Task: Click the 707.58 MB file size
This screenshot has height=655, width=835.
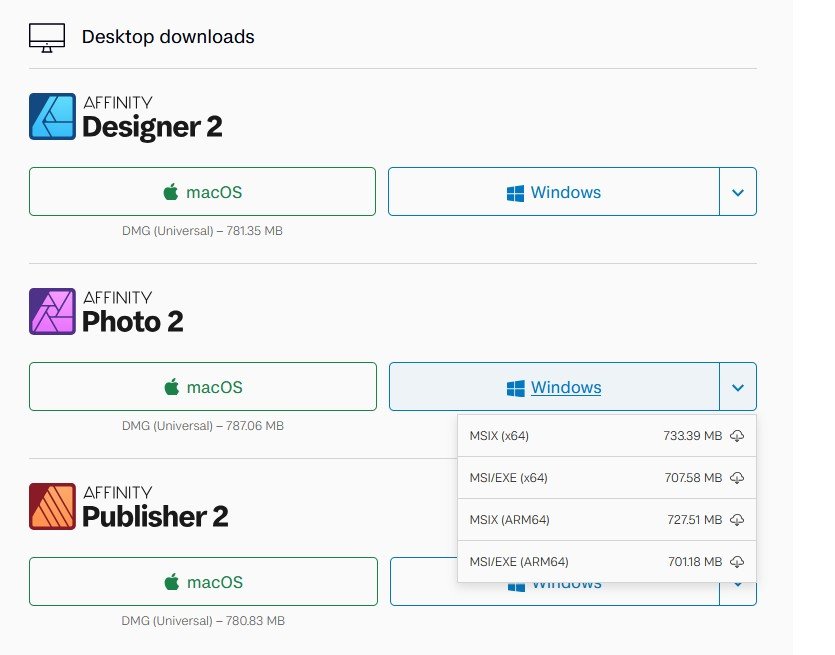Action: 693,478
